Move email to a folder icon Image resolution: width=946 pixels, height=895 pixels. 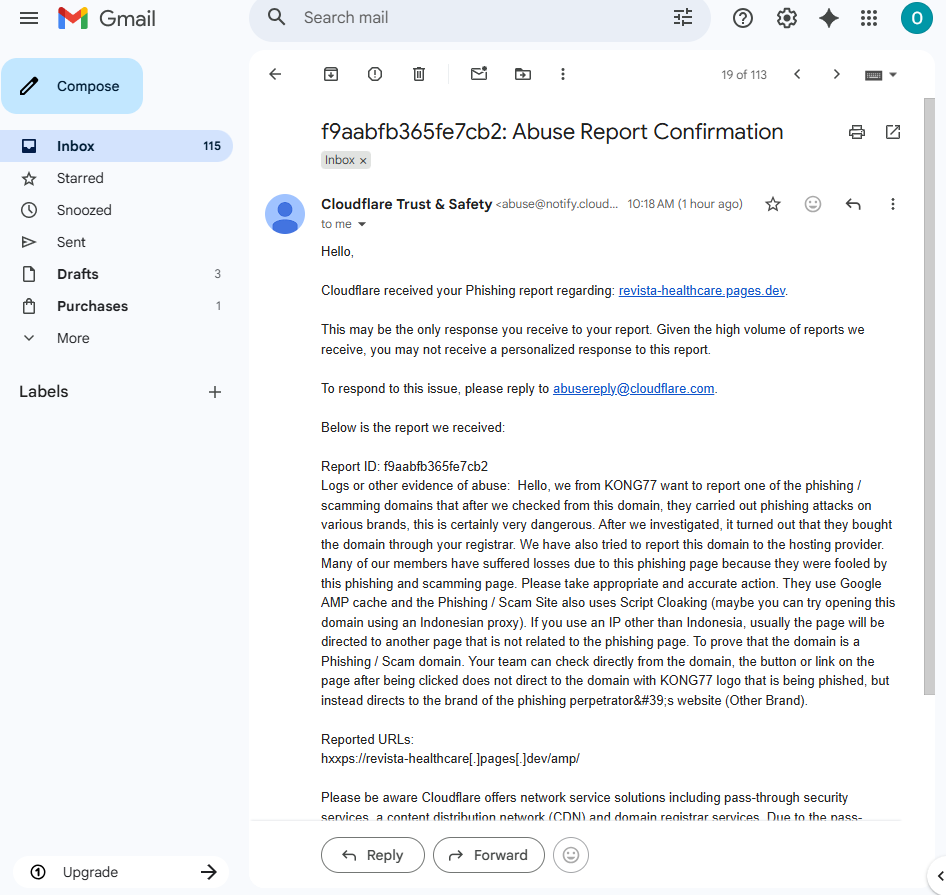522,74
